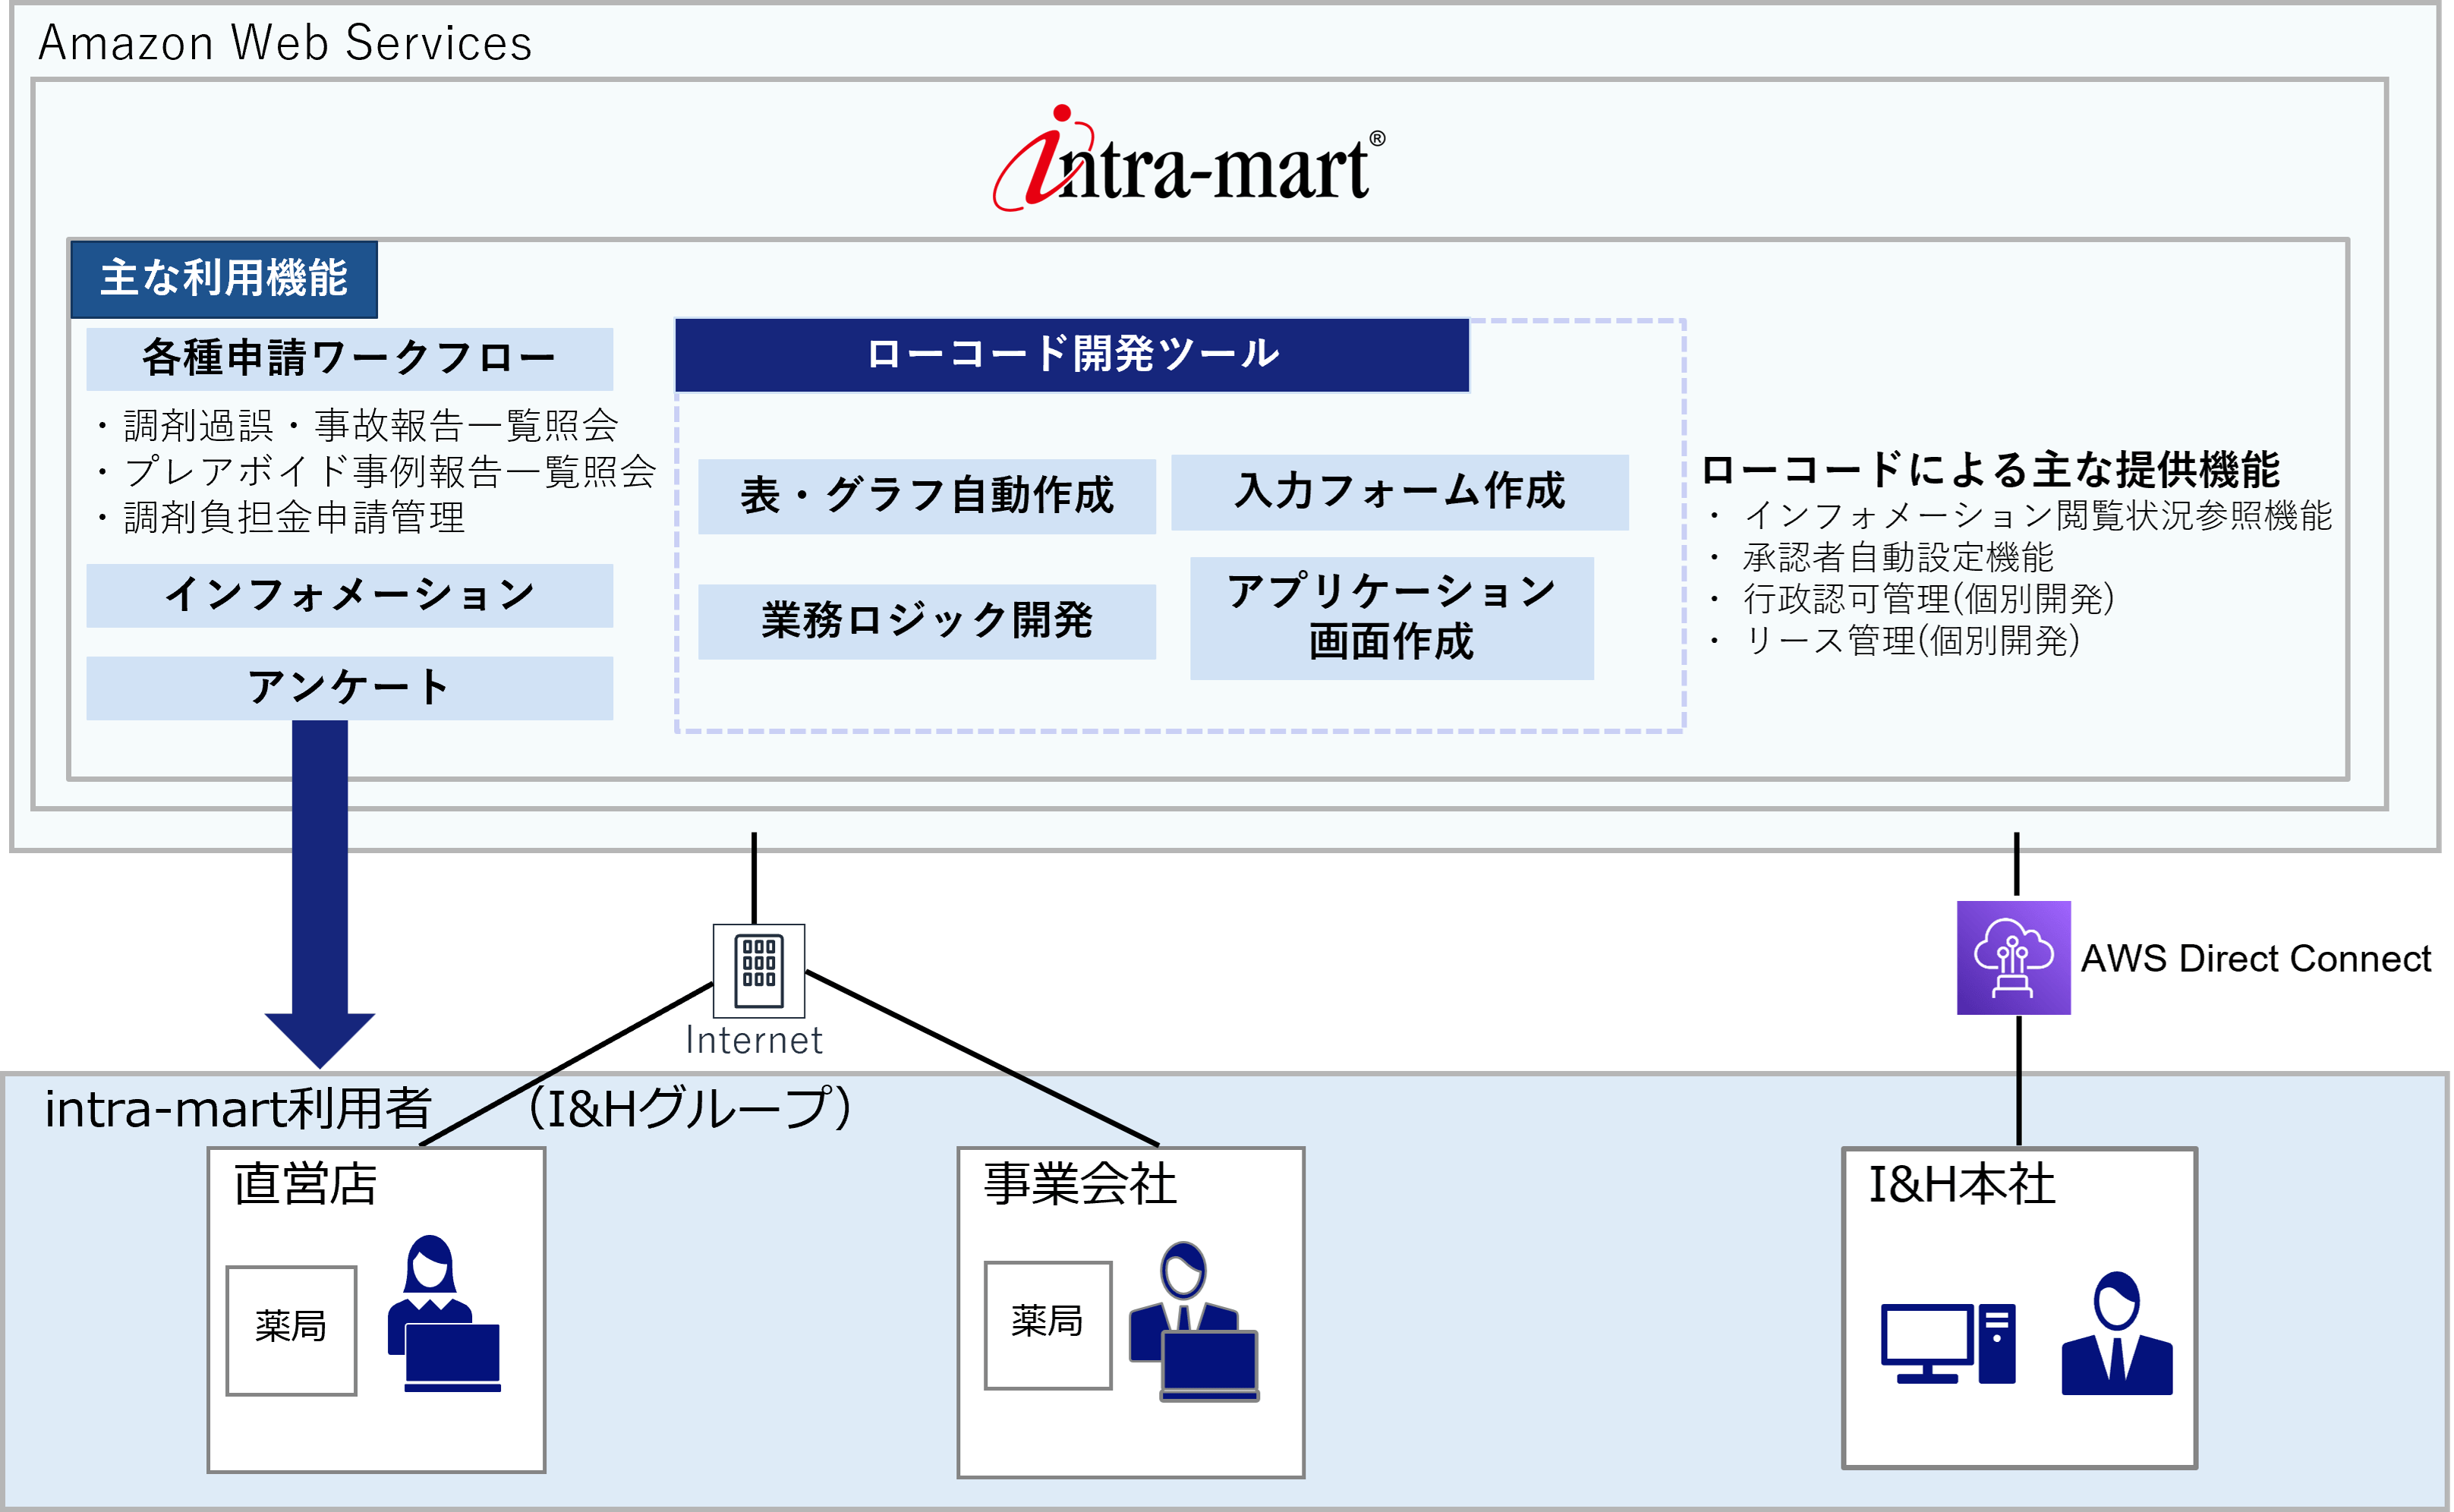Image resolution: width=2454 pixels, height=1512 pixels.
Task: Click the AWS Direct Connect label
Action: coord(2255,959)
